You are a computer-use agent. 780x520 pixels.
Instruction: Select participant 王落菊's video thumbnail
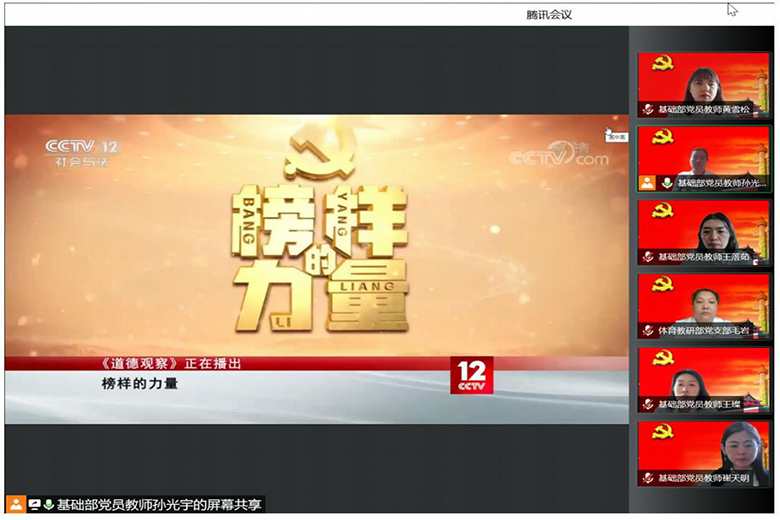pyautogui.click(x=703, y=233)
